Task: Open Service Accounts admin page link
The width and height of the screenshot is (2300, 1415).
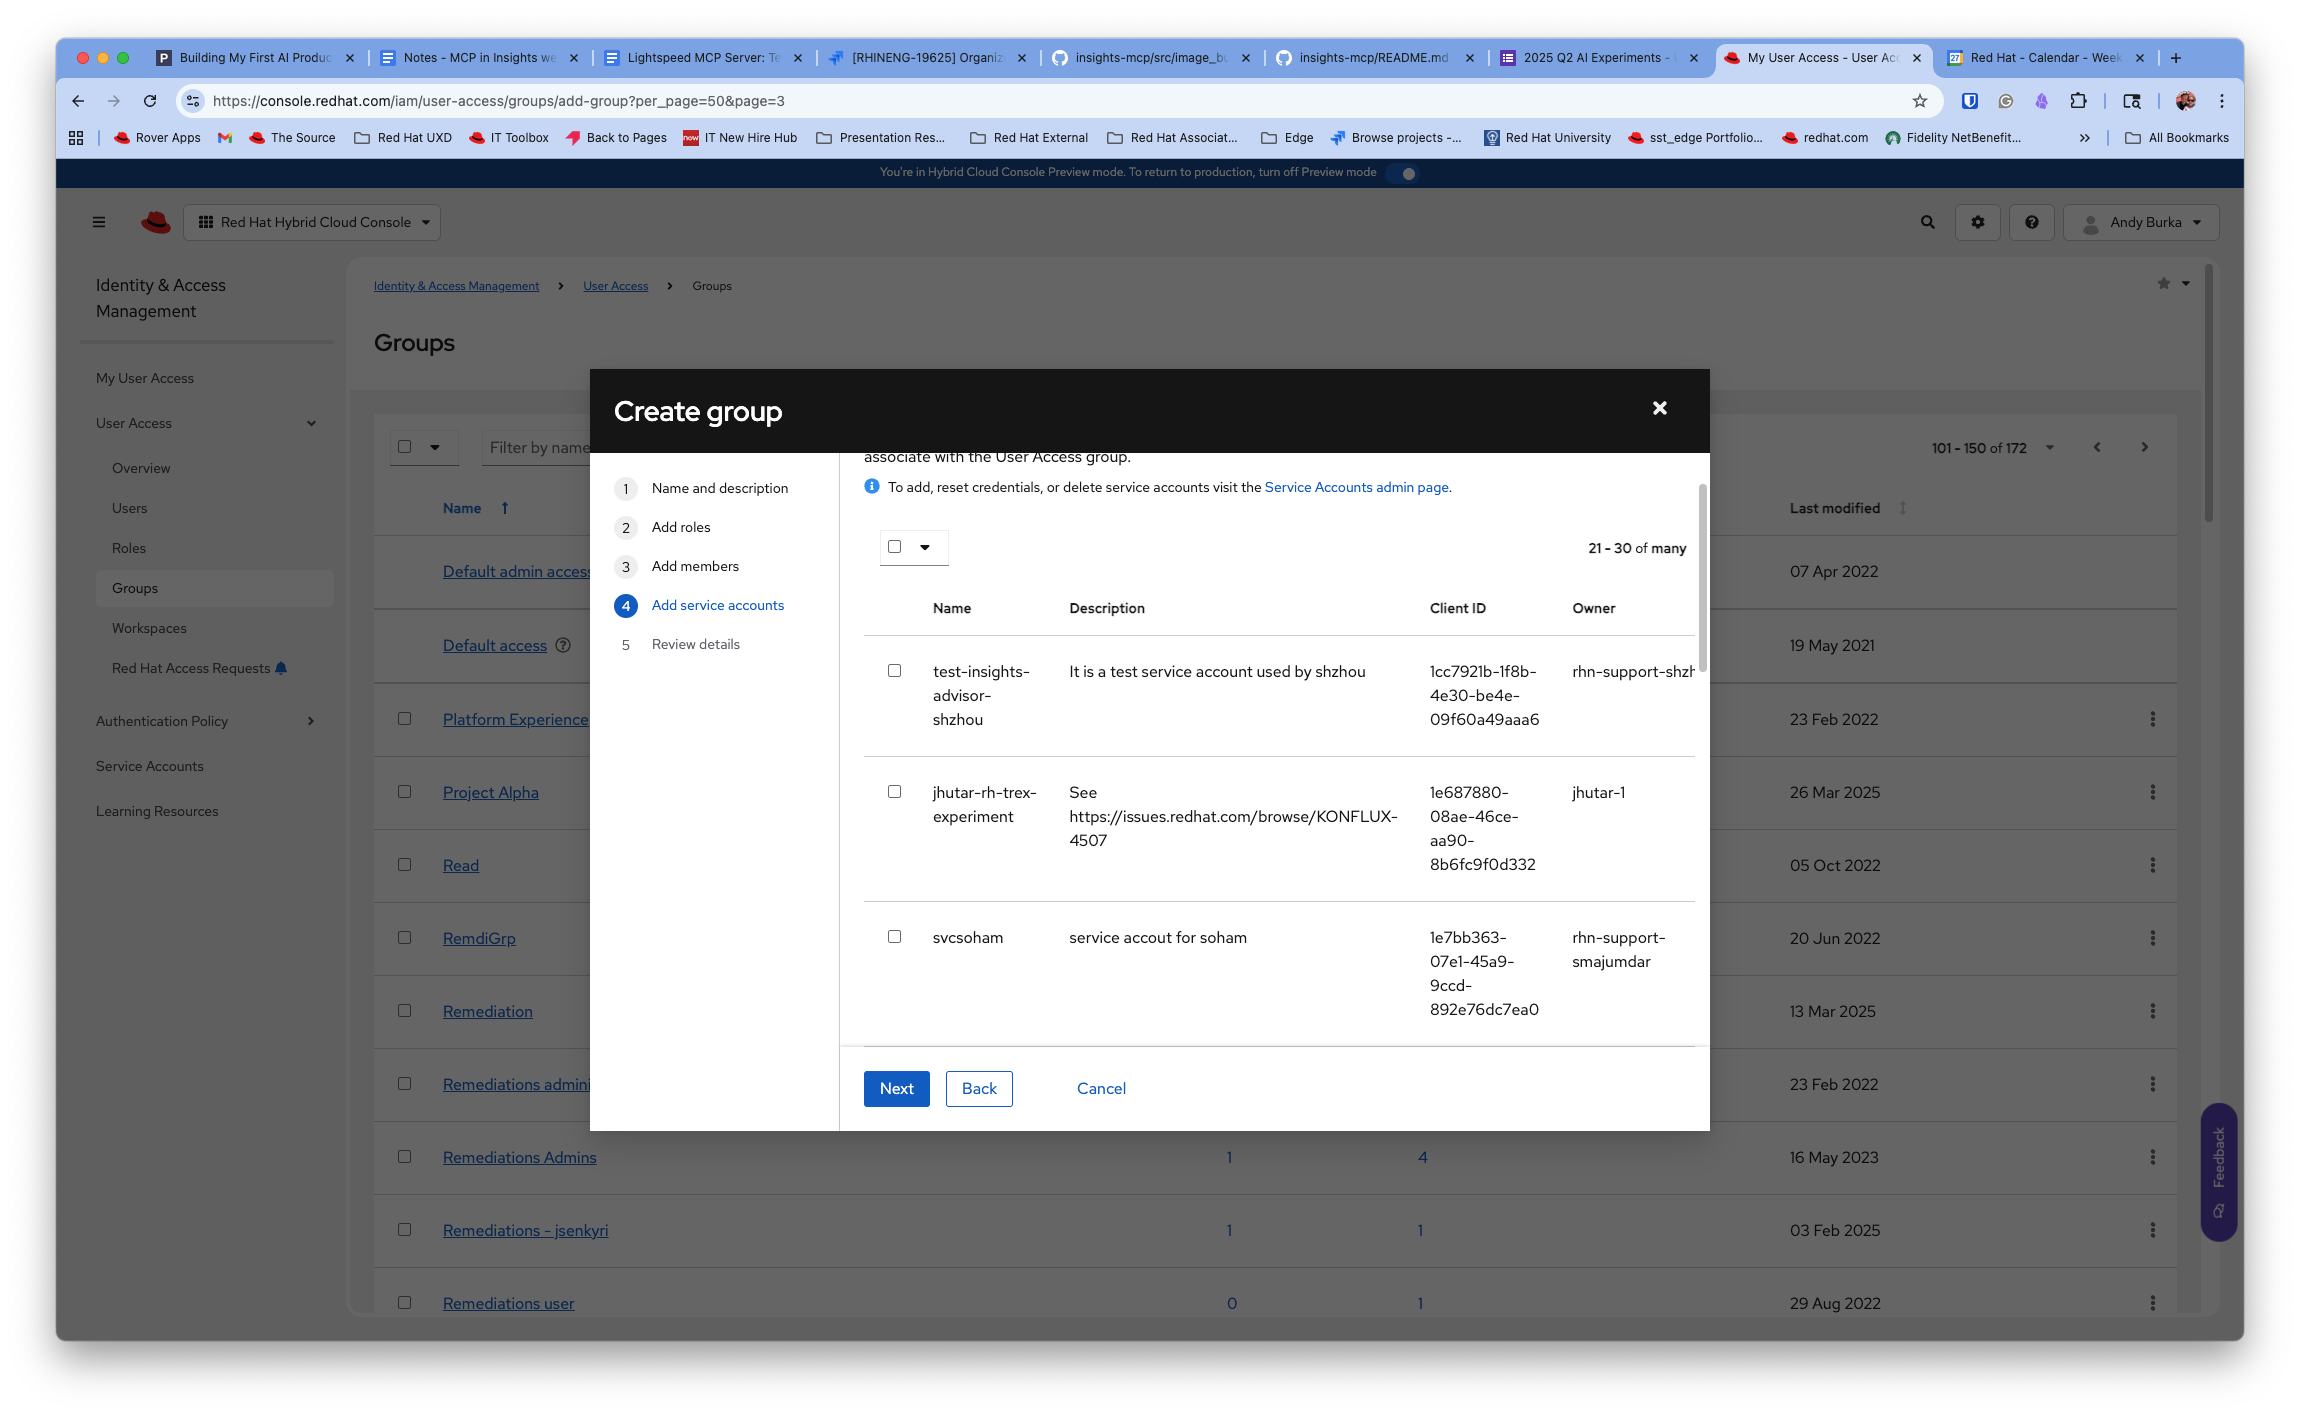Action: 1356,487
